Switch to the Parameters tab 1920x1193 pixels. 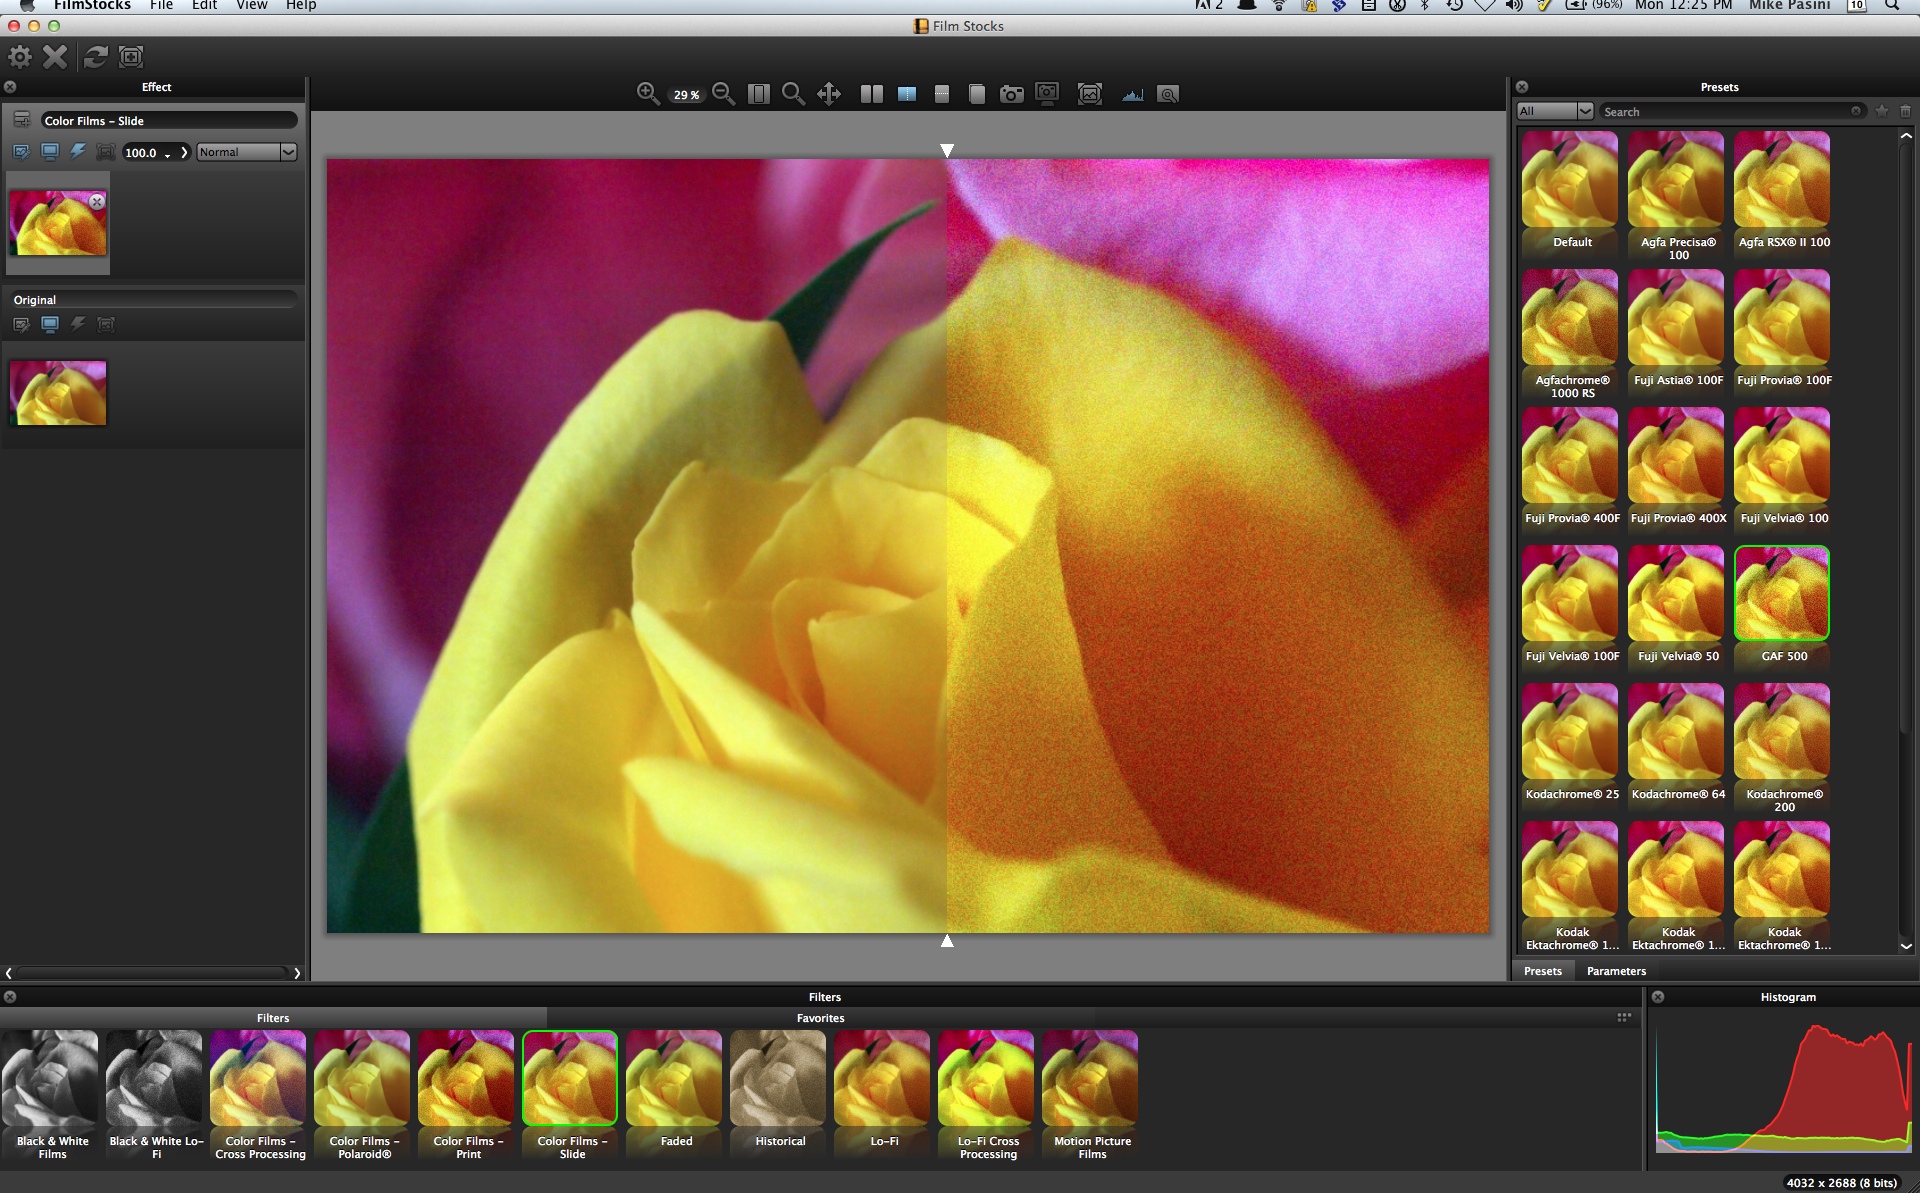[x=1615, y=971]
